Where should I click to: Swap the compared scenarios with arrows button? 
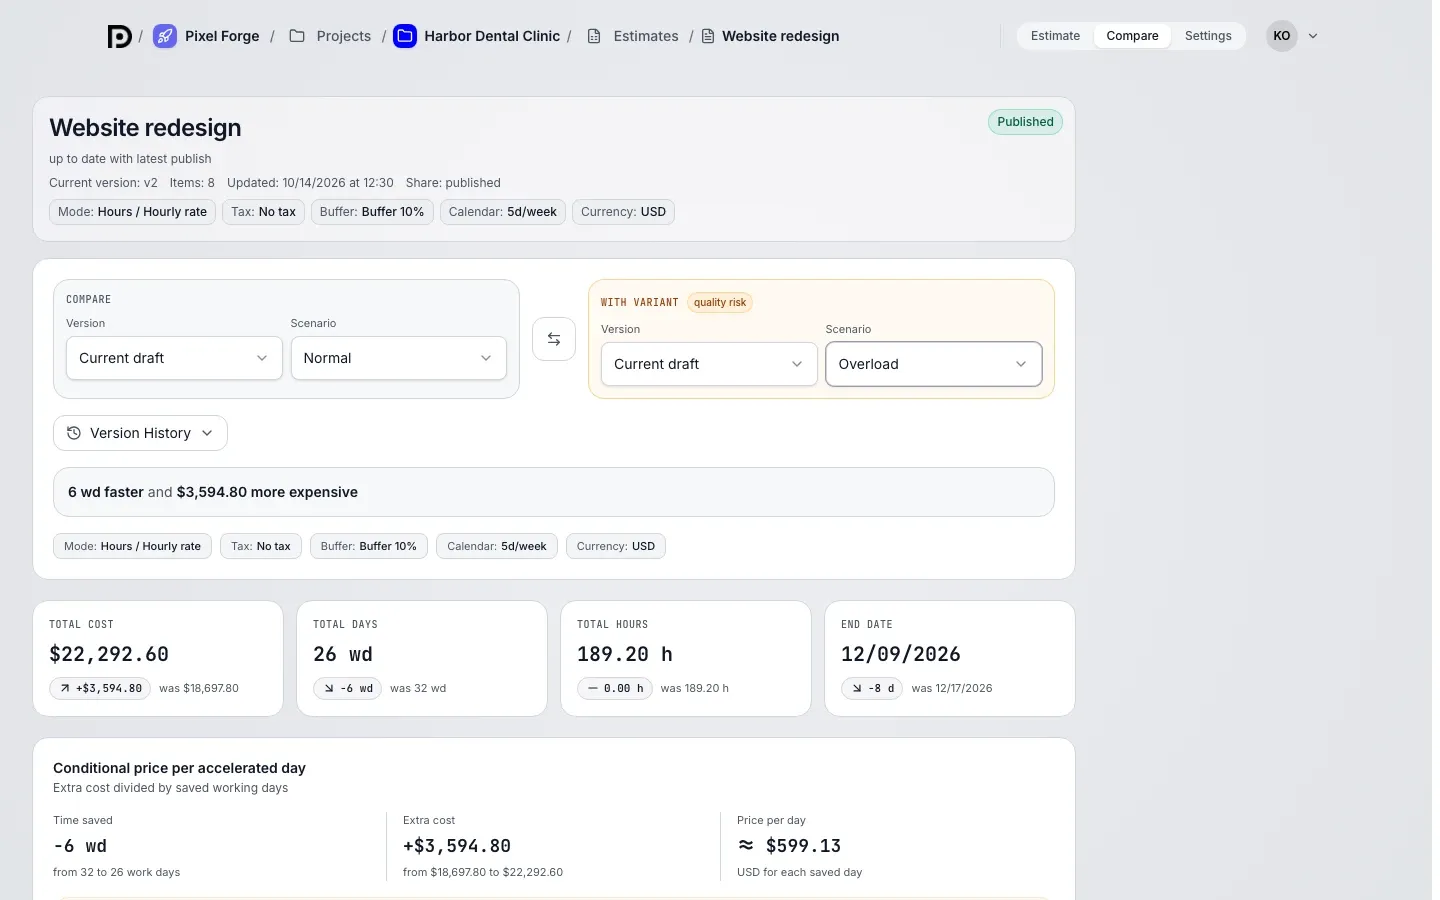coord(554,339)
